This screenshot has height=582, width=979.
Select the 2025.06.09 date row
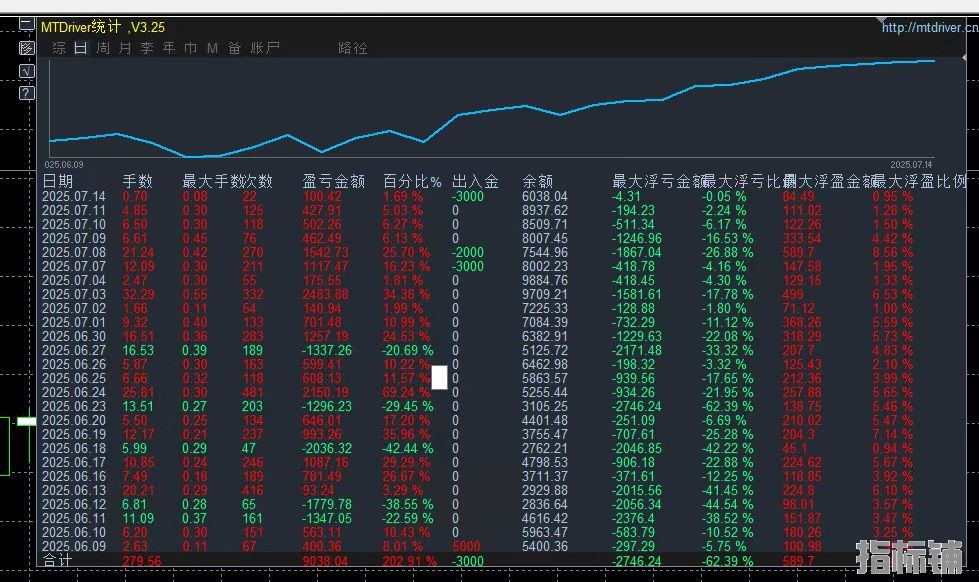[74, 546]
